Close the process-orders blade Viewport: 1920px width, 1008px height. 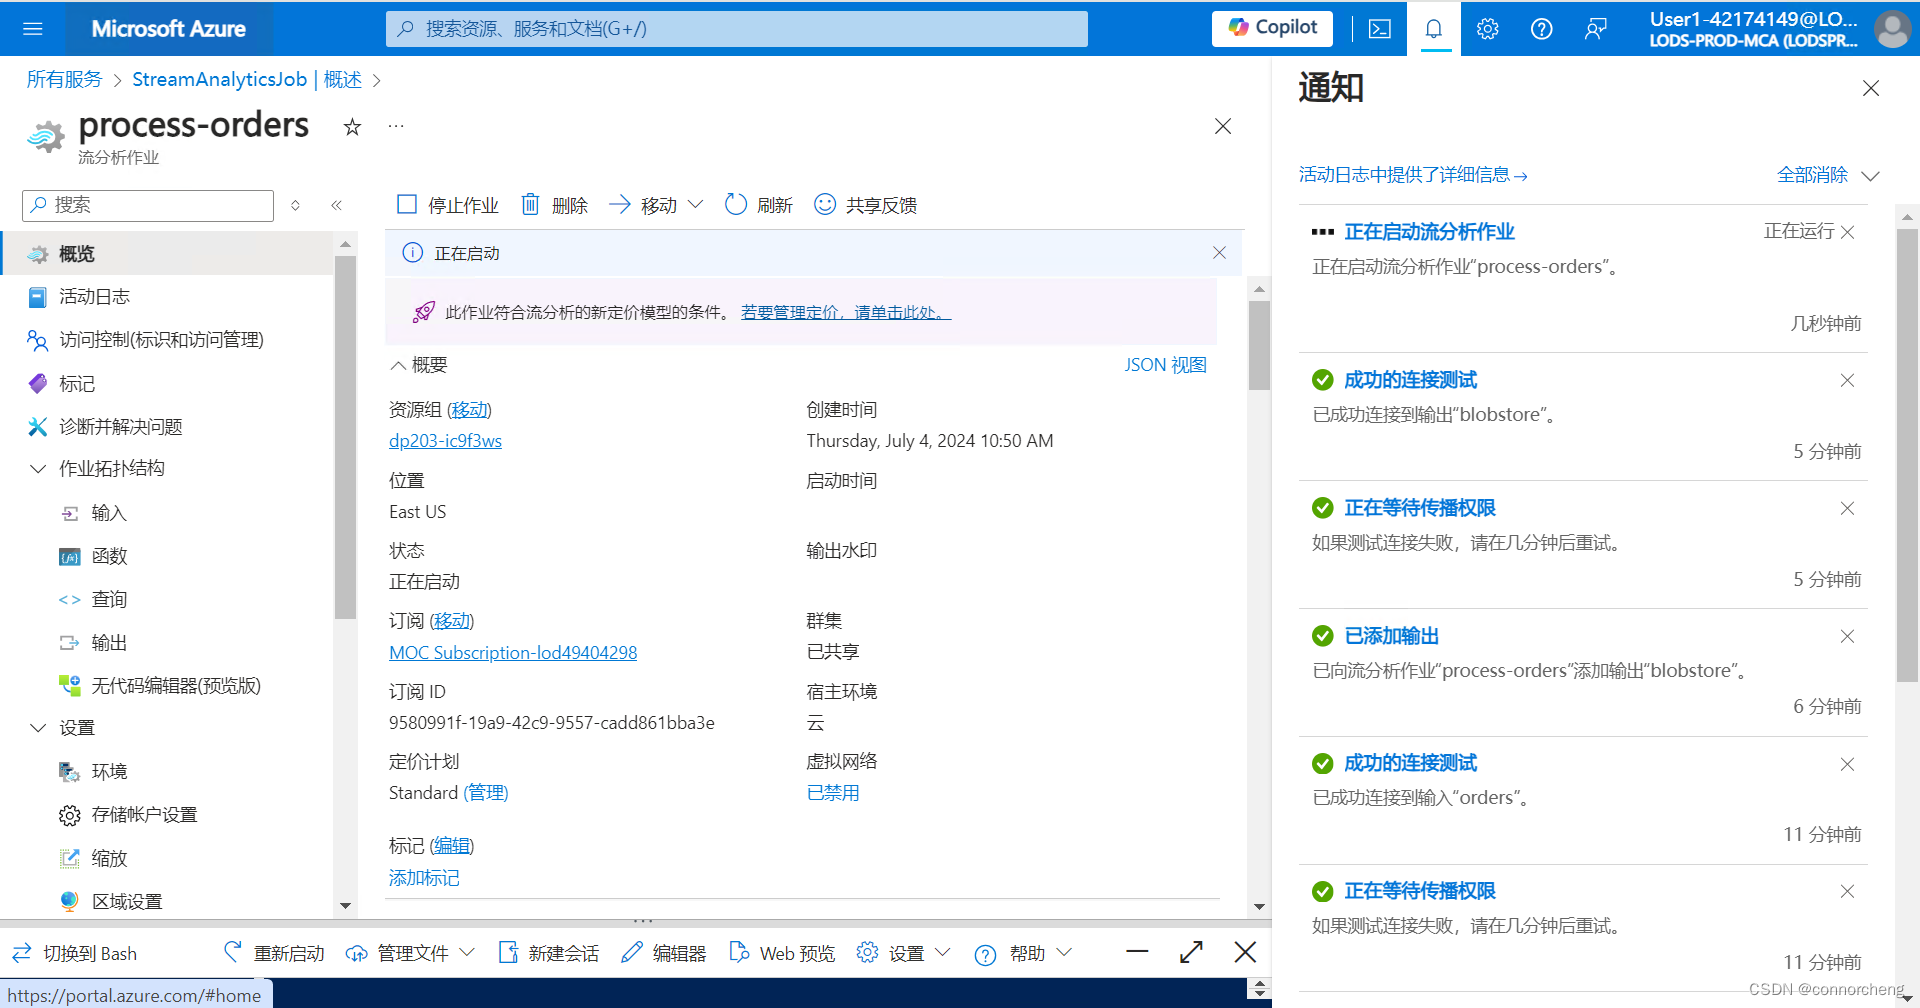point(1223,126)
